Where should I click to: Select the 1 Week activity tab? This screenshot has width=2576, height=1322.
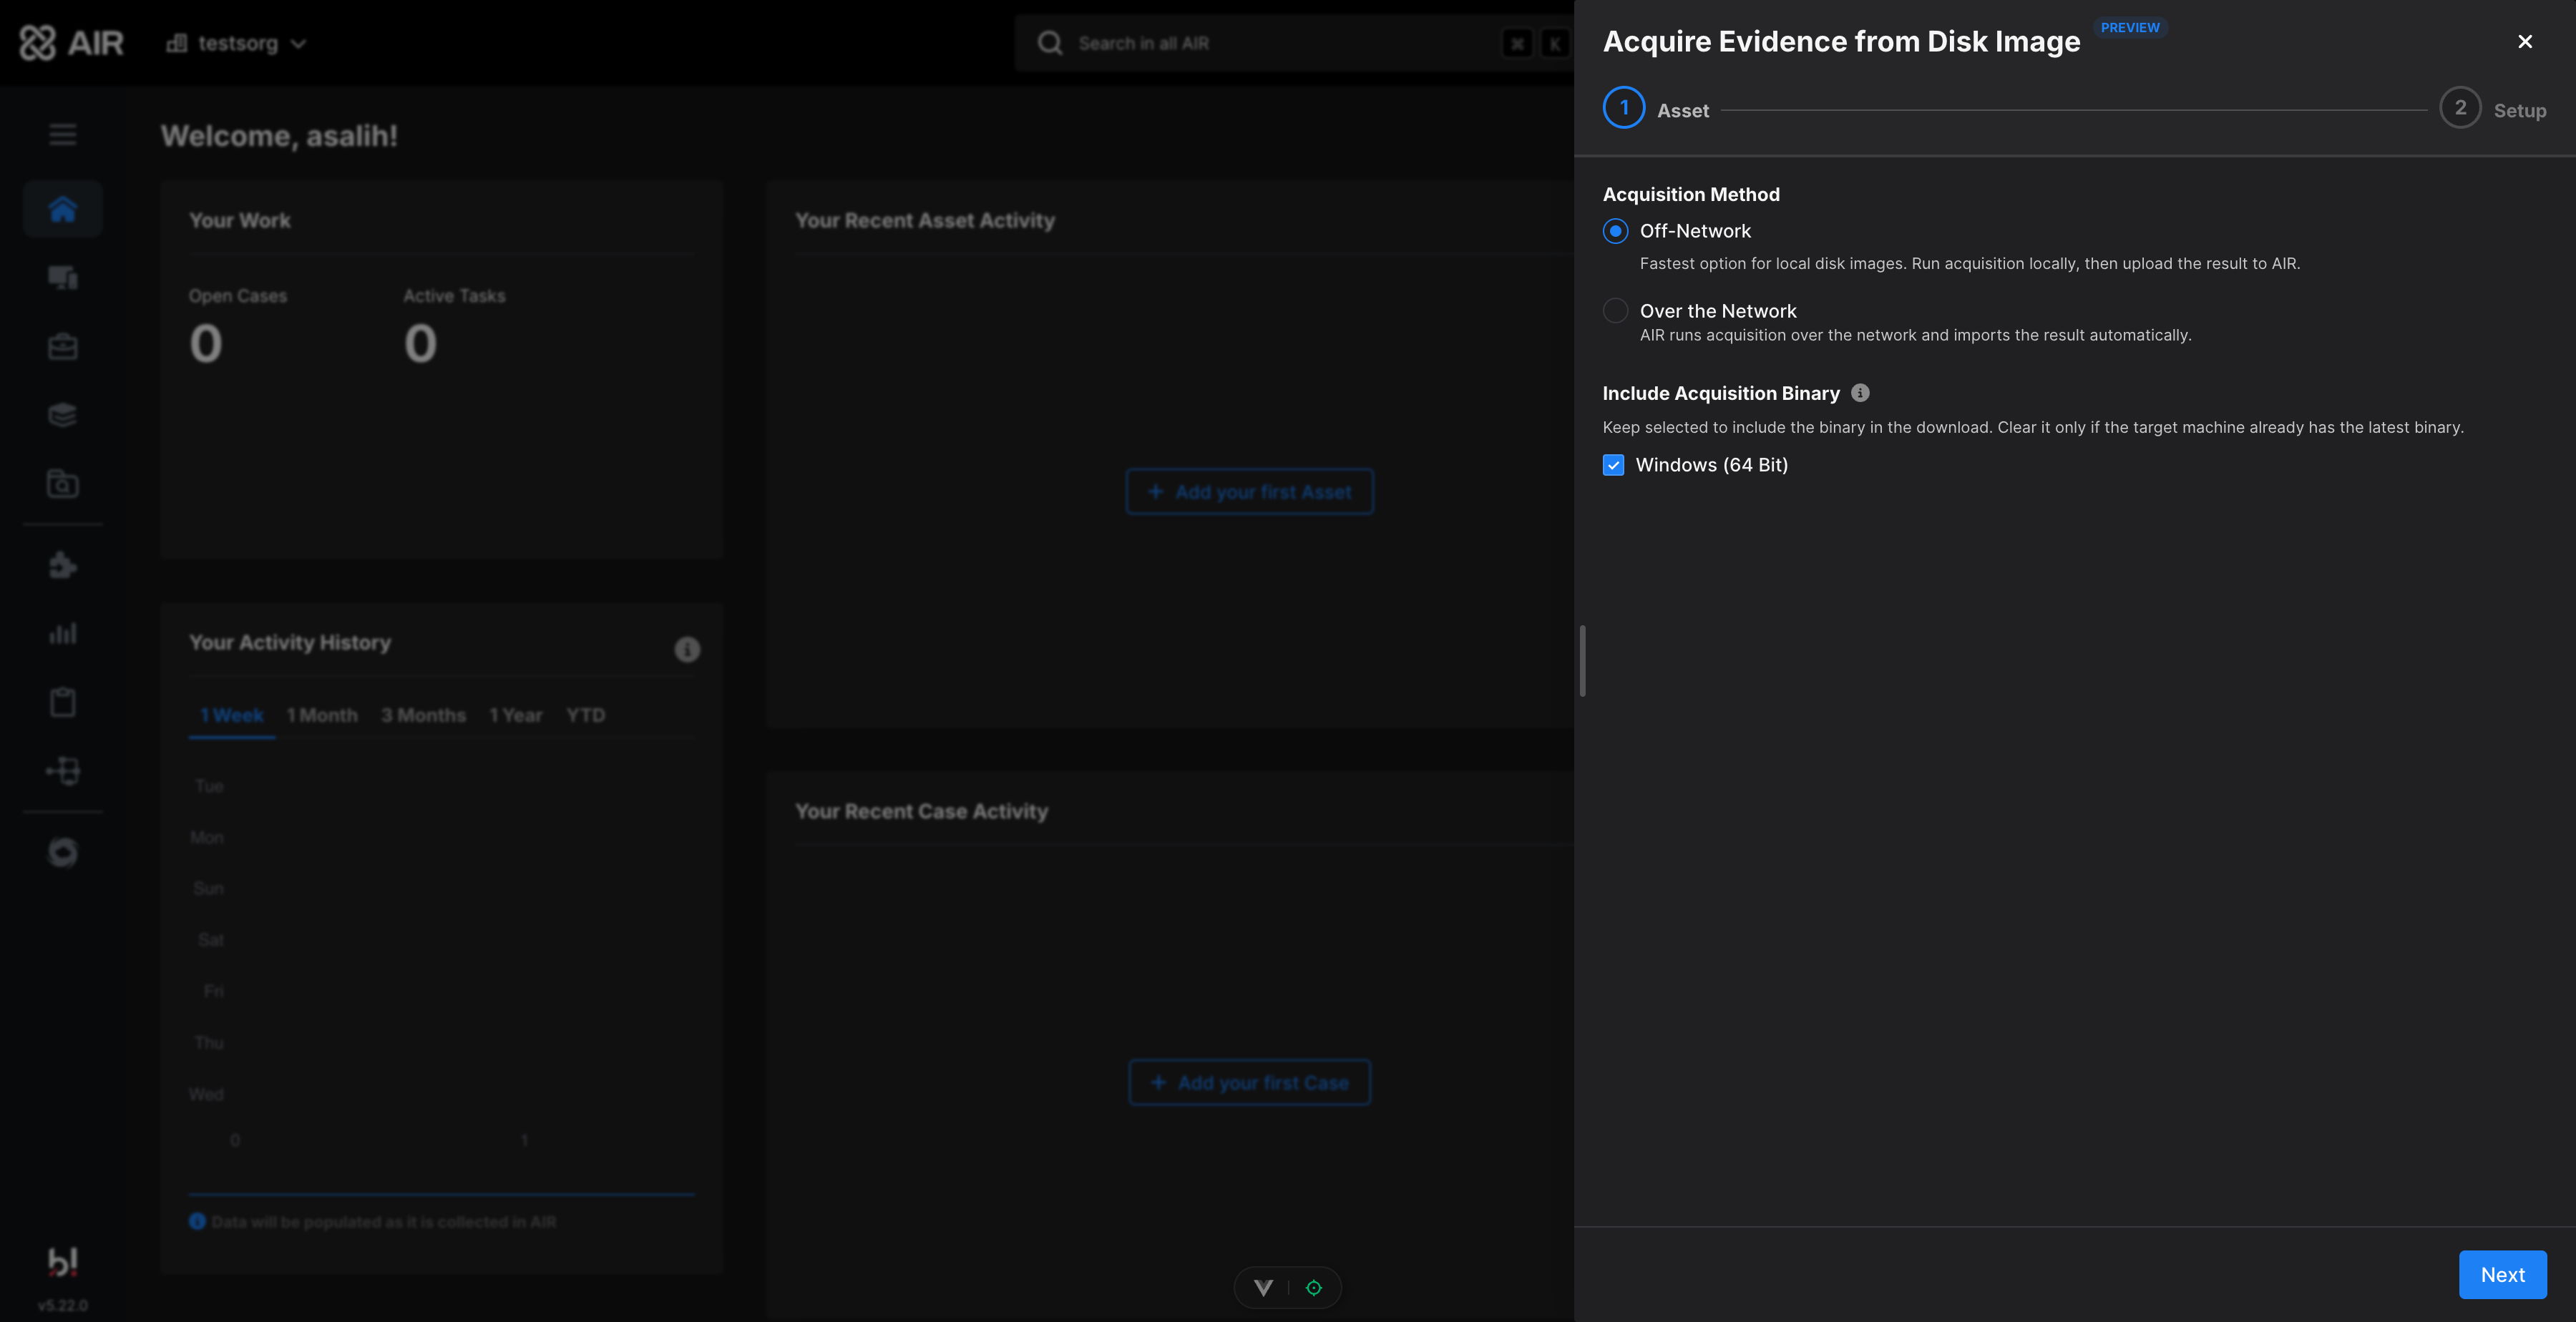232,715
